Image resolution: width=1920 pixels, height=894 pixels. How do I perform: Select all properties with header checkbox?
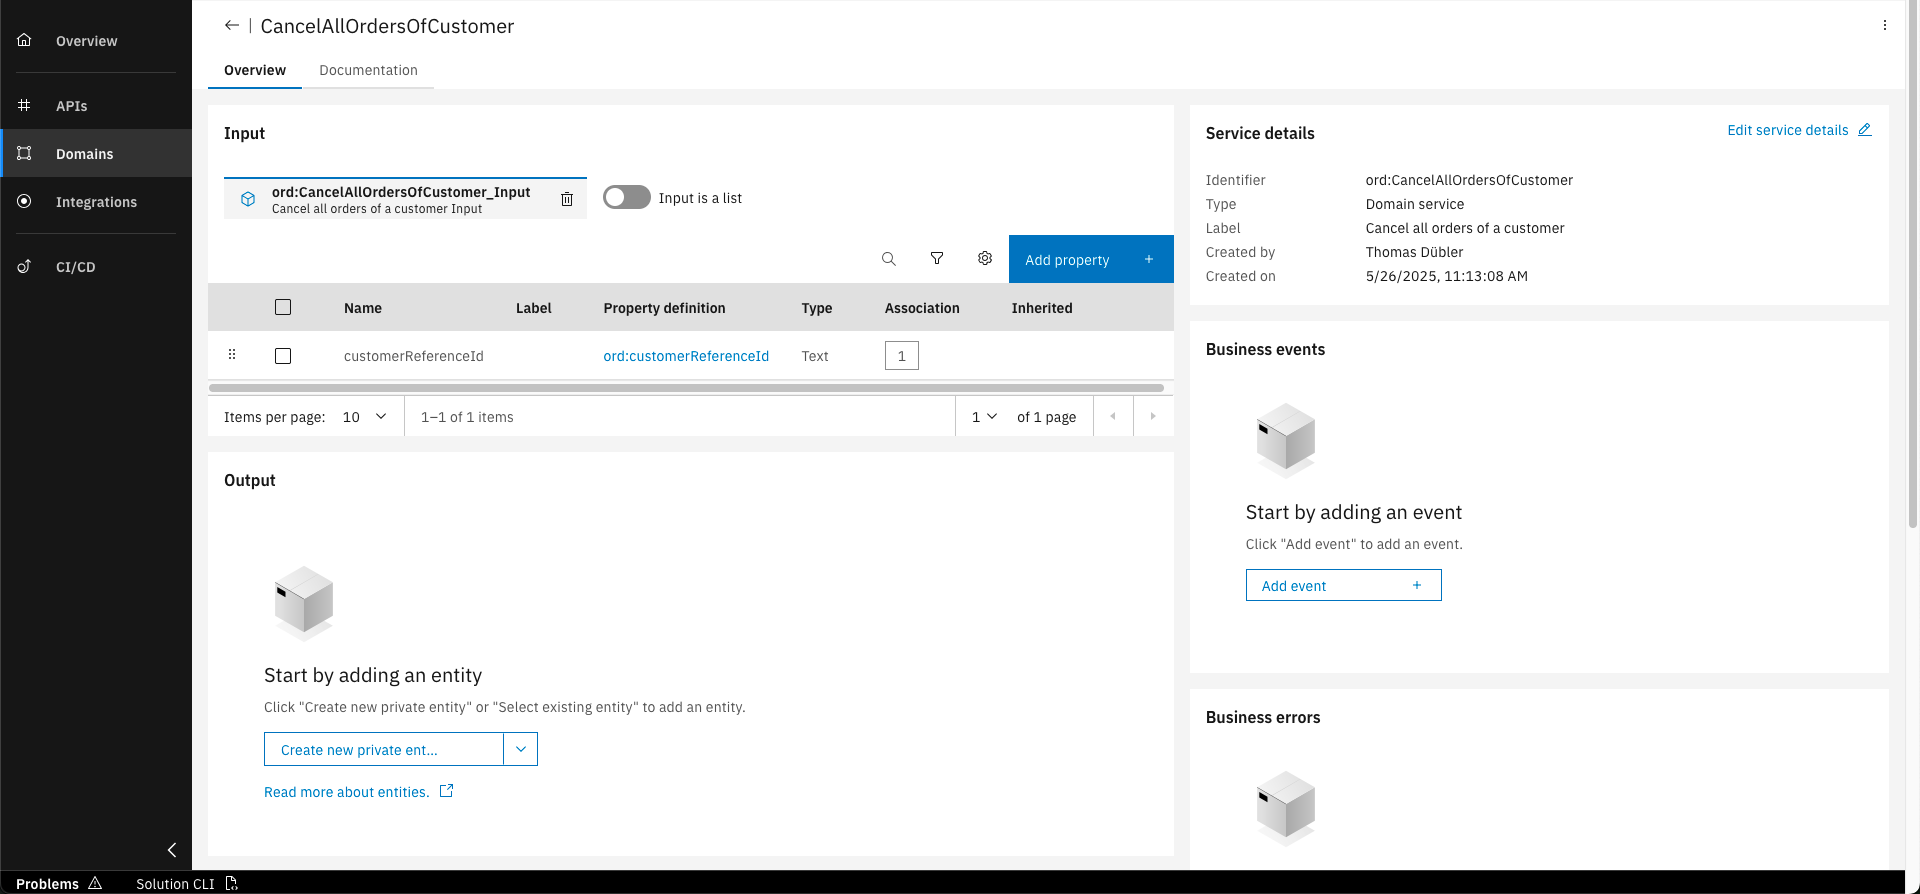point(283,307)
